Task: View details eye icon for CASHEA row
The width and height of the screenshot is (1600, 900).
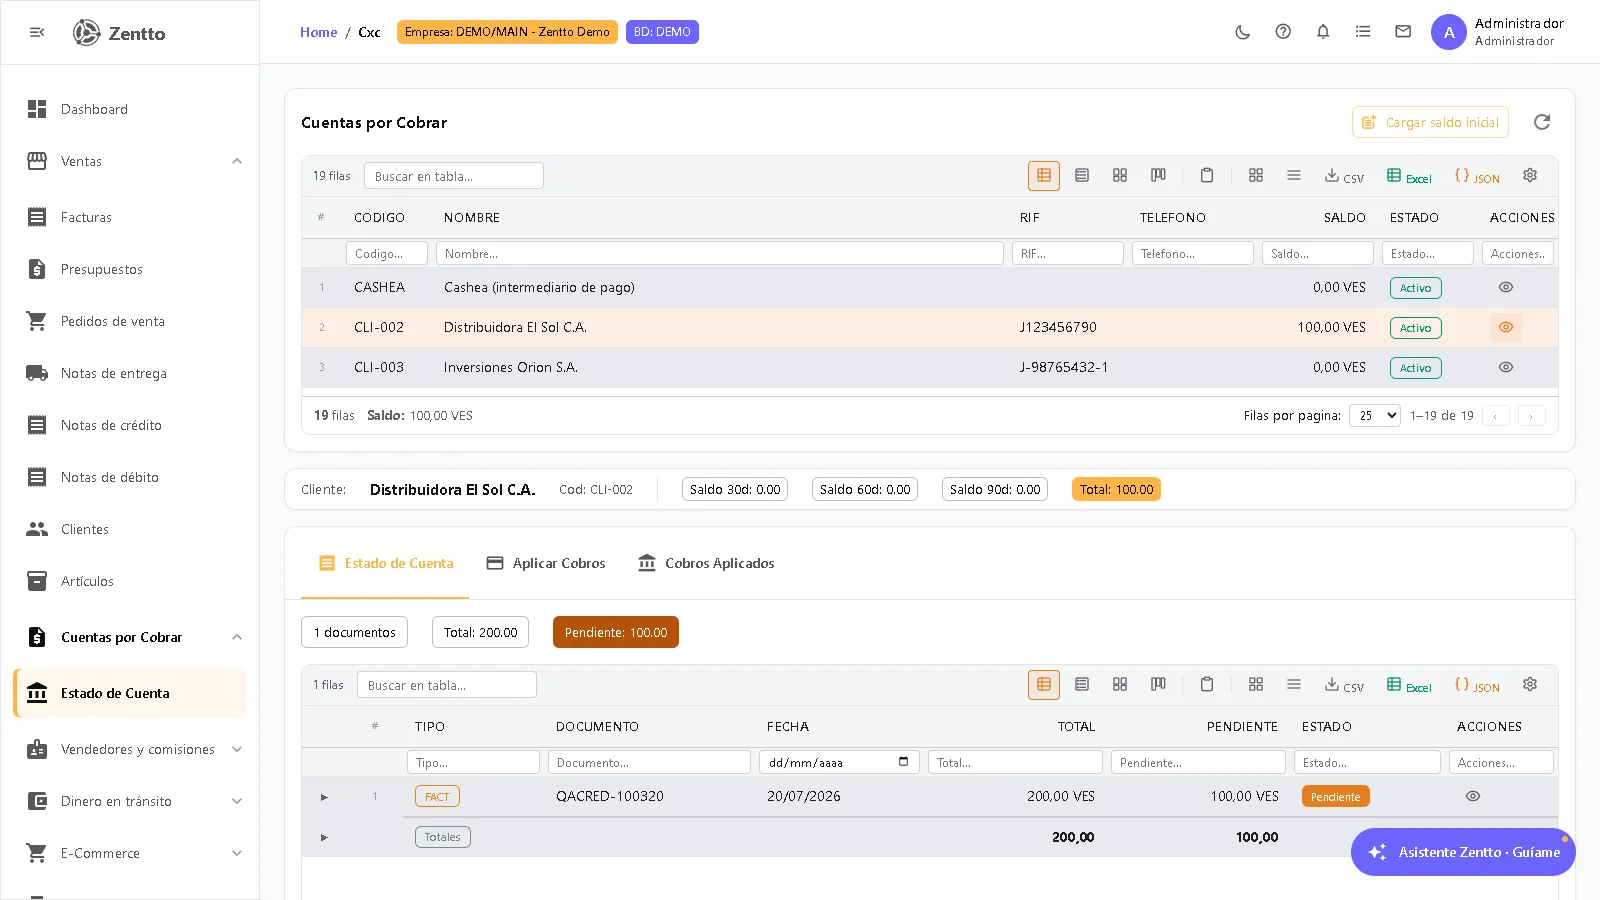Action: point(1506,288)
